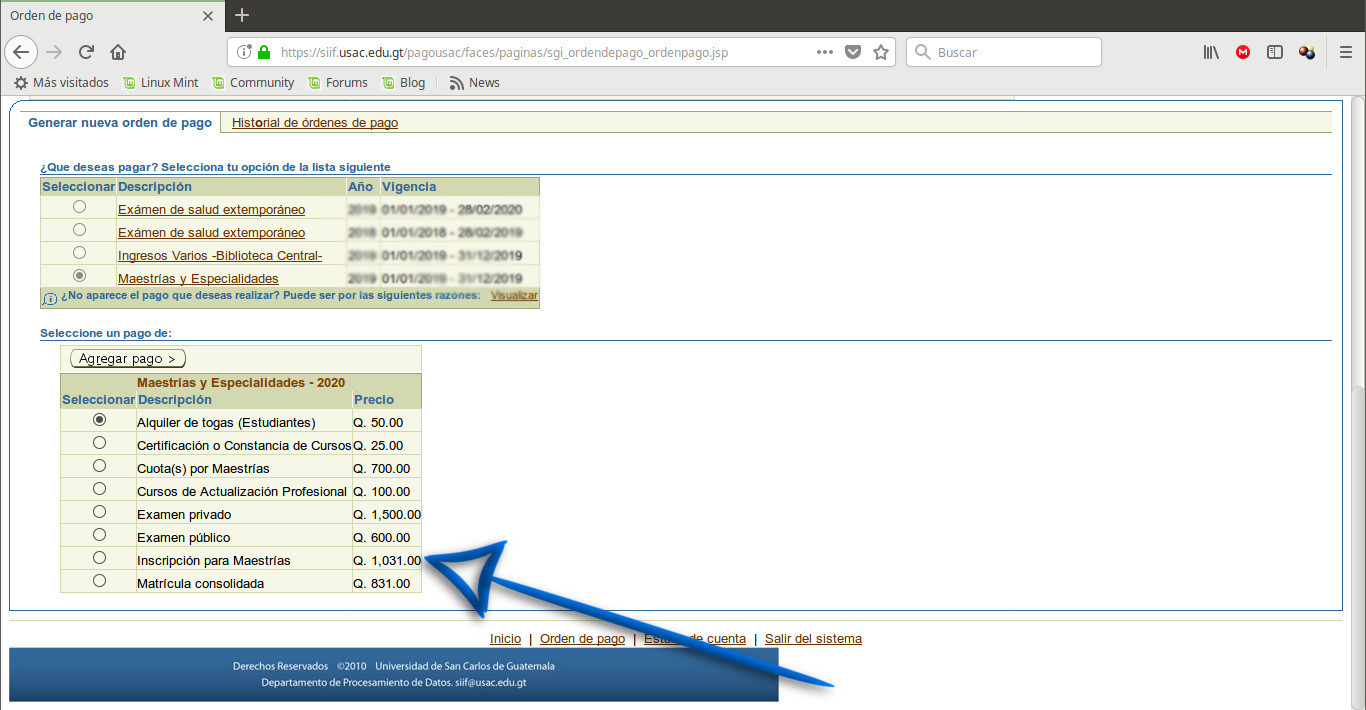
Task: Select the Examen privado radio option
Action: coord(99,512)
